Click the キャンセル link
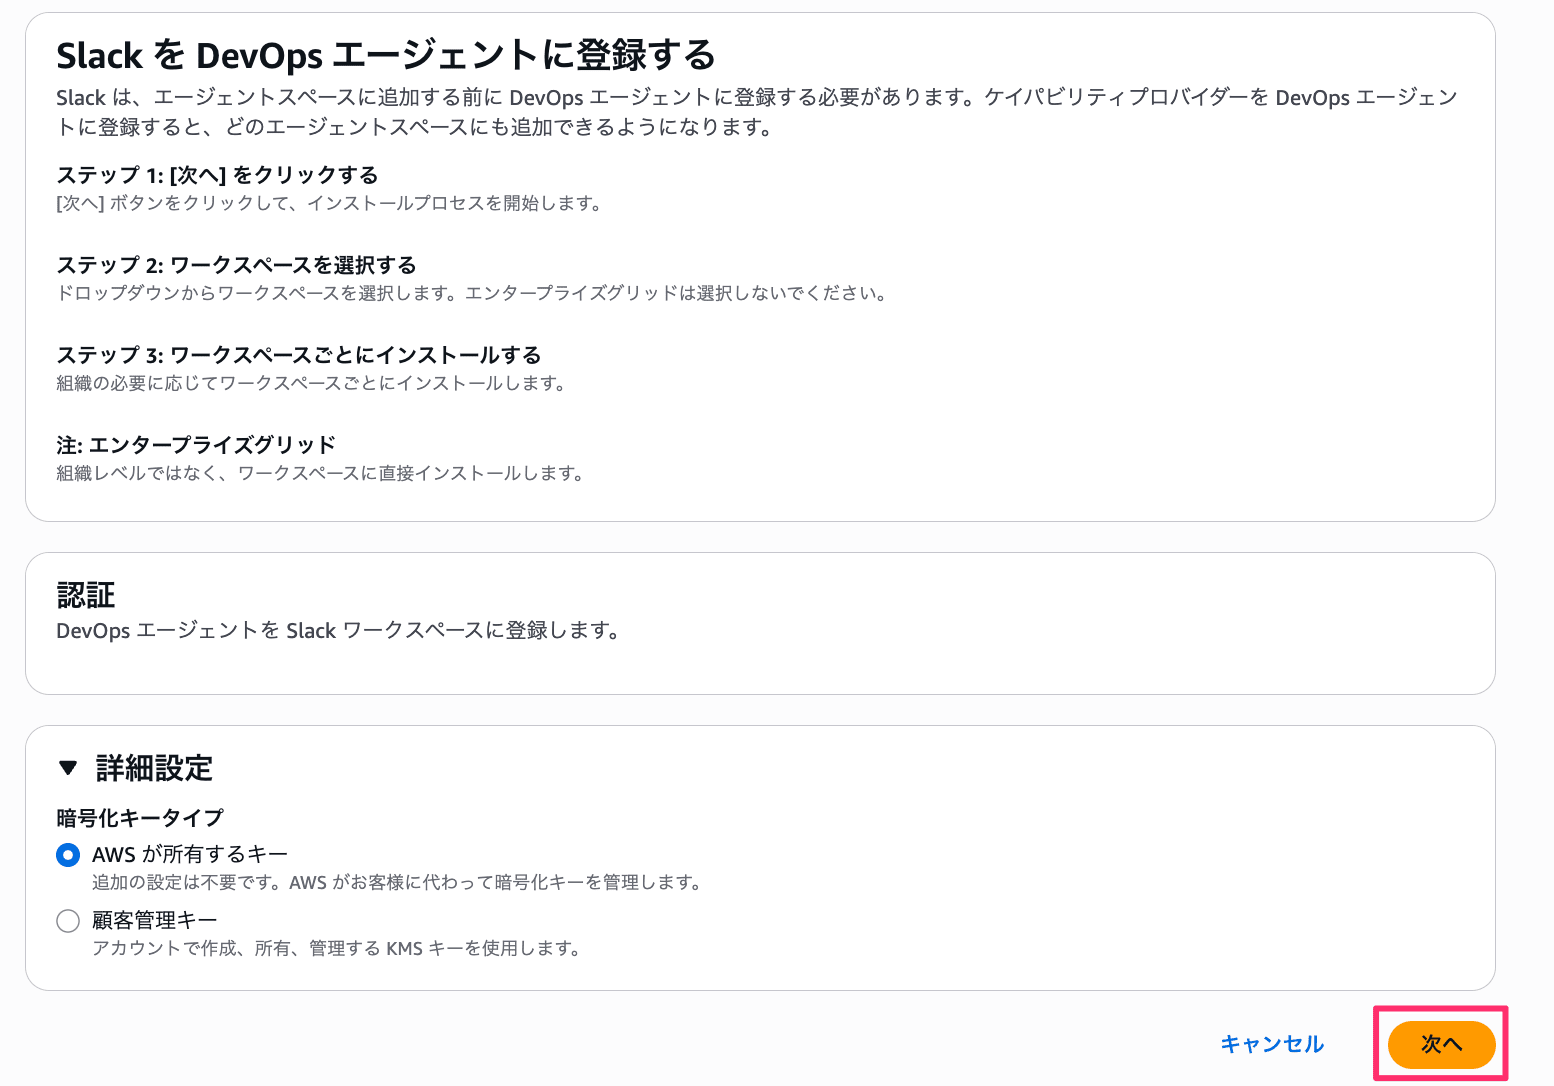The height and width of the screenshot is (1086, 1554). [x=1272, y=1044]
